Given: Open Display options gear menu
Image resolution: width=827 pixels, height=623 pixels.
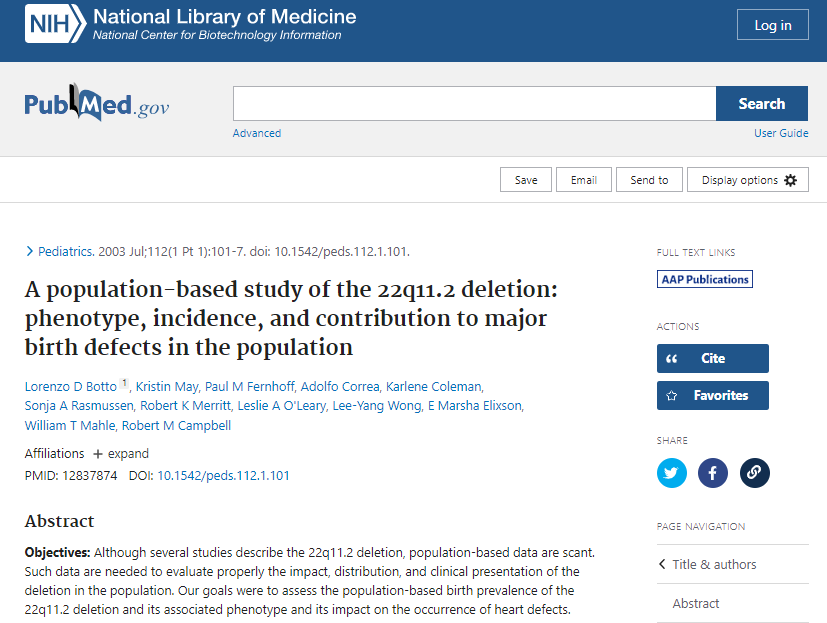Looking at the screenshot, I should 748,180.
